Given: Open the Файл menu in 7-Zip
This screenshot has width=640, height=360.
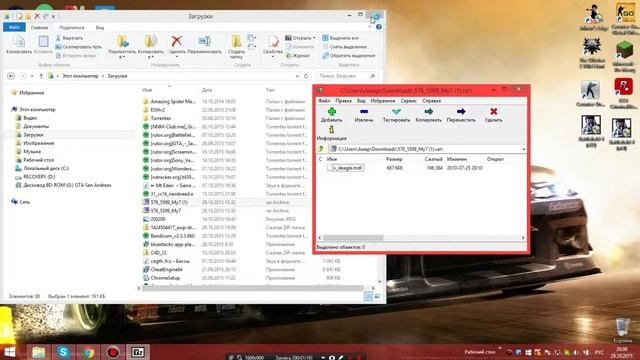Looking at the screenshot, I should point(324,100).
